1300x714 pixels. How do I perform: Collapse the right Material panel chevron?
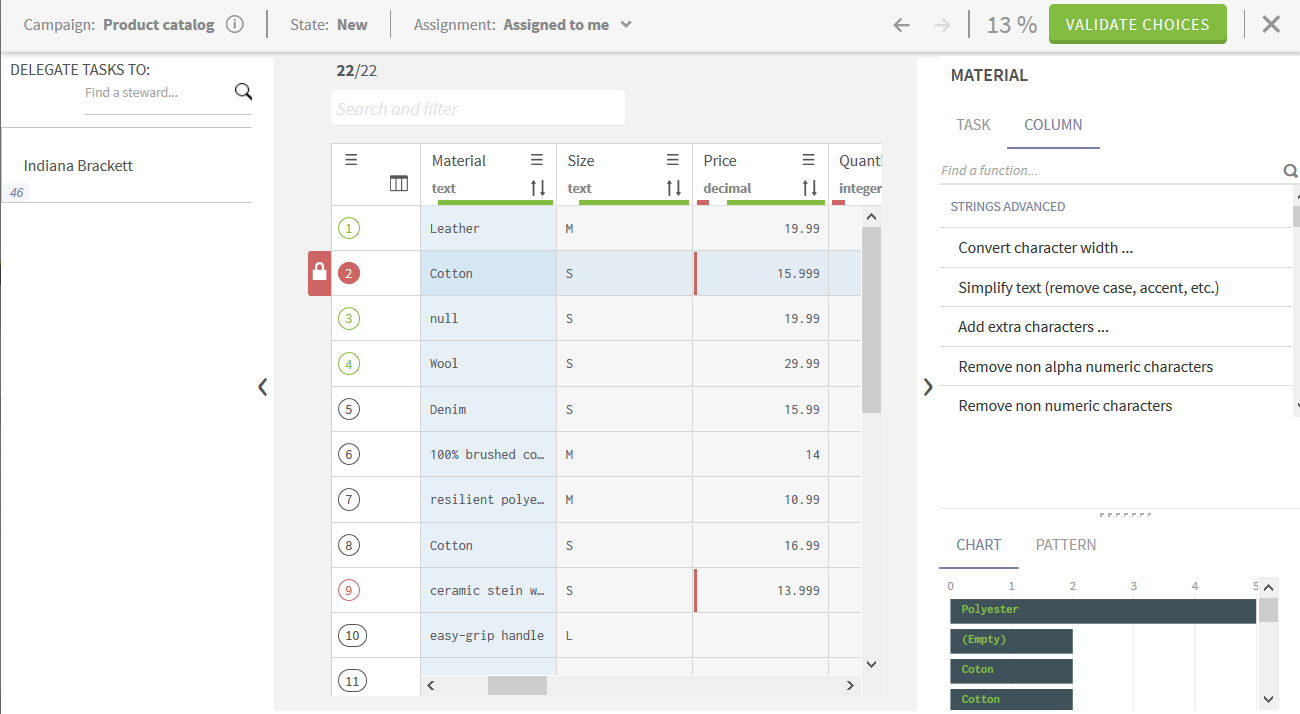pyautogui.click(x=928, y=387)
